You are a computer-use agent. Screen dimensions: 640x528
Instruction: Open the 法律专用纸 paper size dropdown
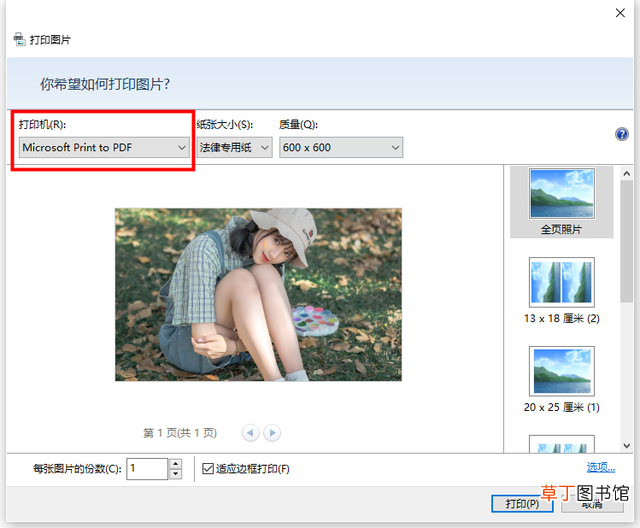[234, 147]
